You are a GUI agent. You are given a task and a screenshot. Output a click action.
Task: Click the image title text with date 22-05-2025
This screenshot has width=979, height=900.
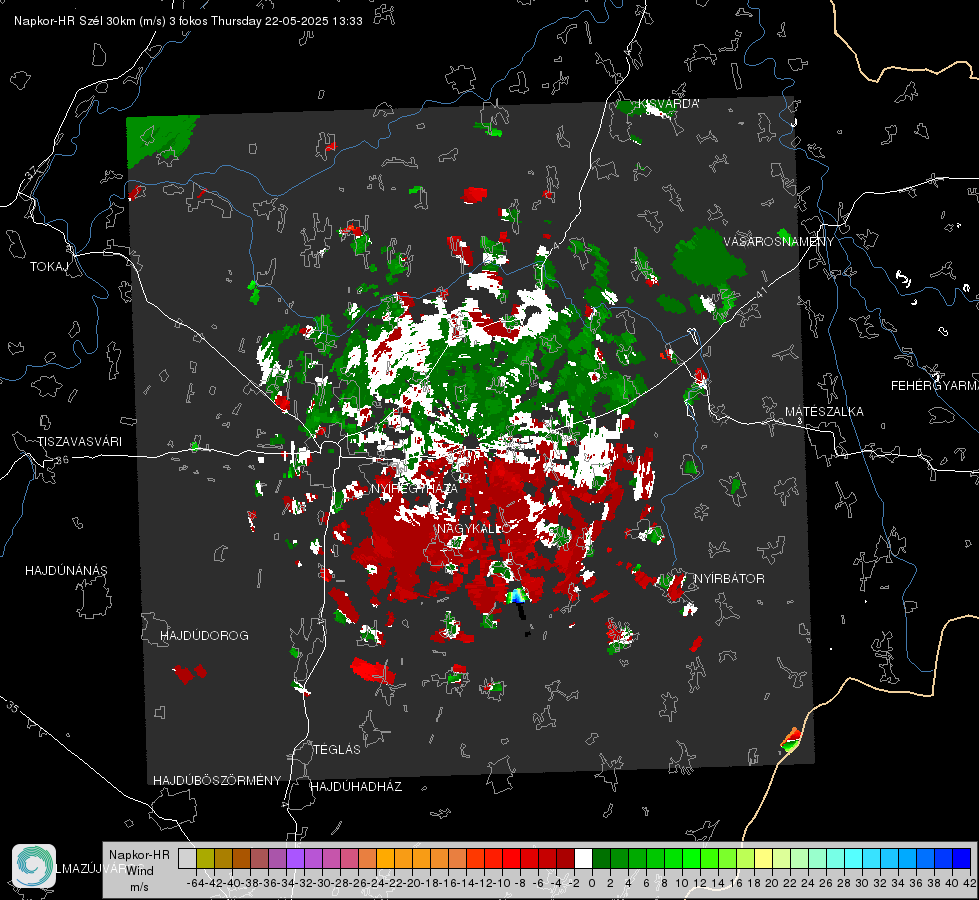[188, 21]
